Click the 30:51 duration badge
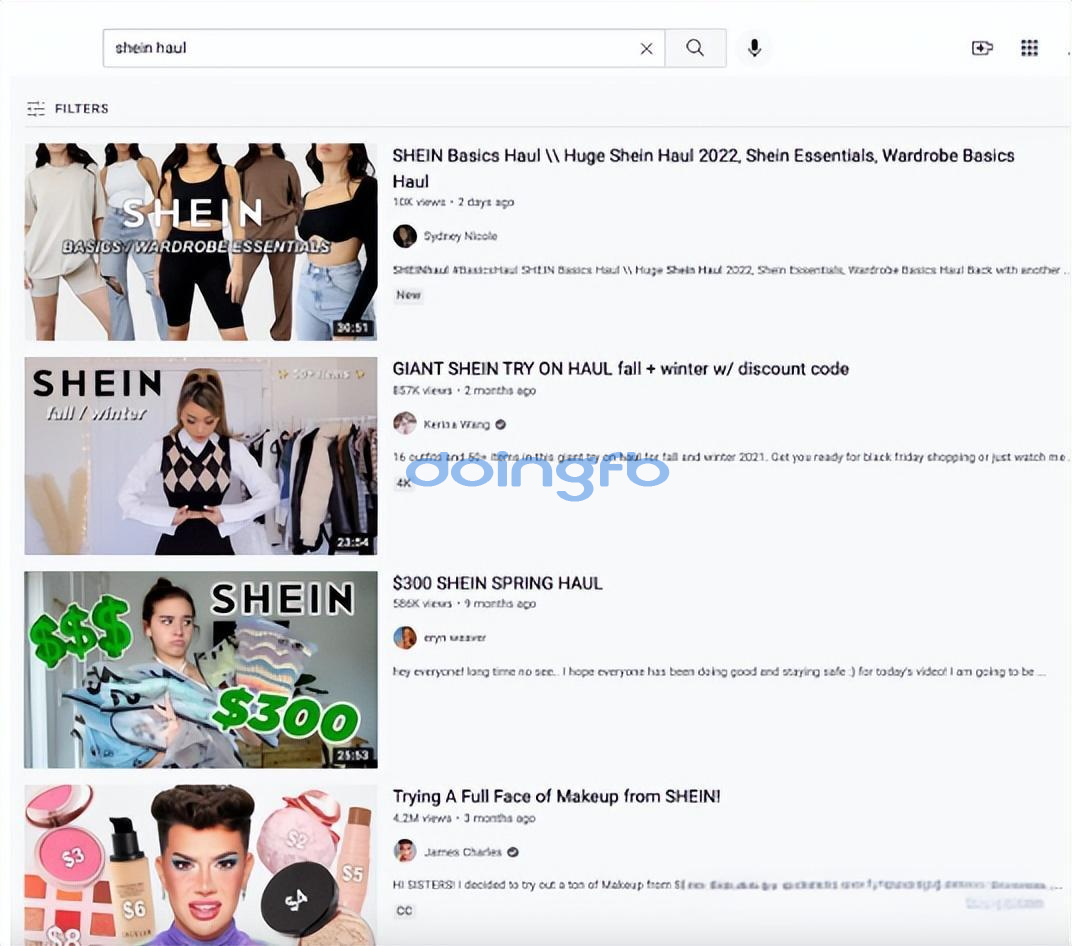This screenshot has height=946, width=1072. 352,328
